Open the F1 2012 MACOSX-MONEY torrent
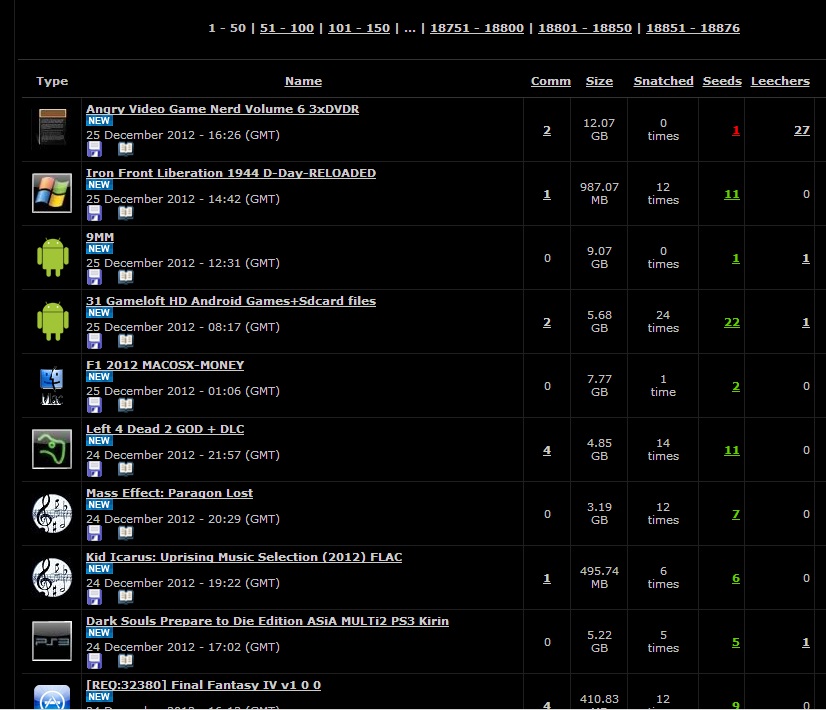The image size is (826, 710). point(165,365)
